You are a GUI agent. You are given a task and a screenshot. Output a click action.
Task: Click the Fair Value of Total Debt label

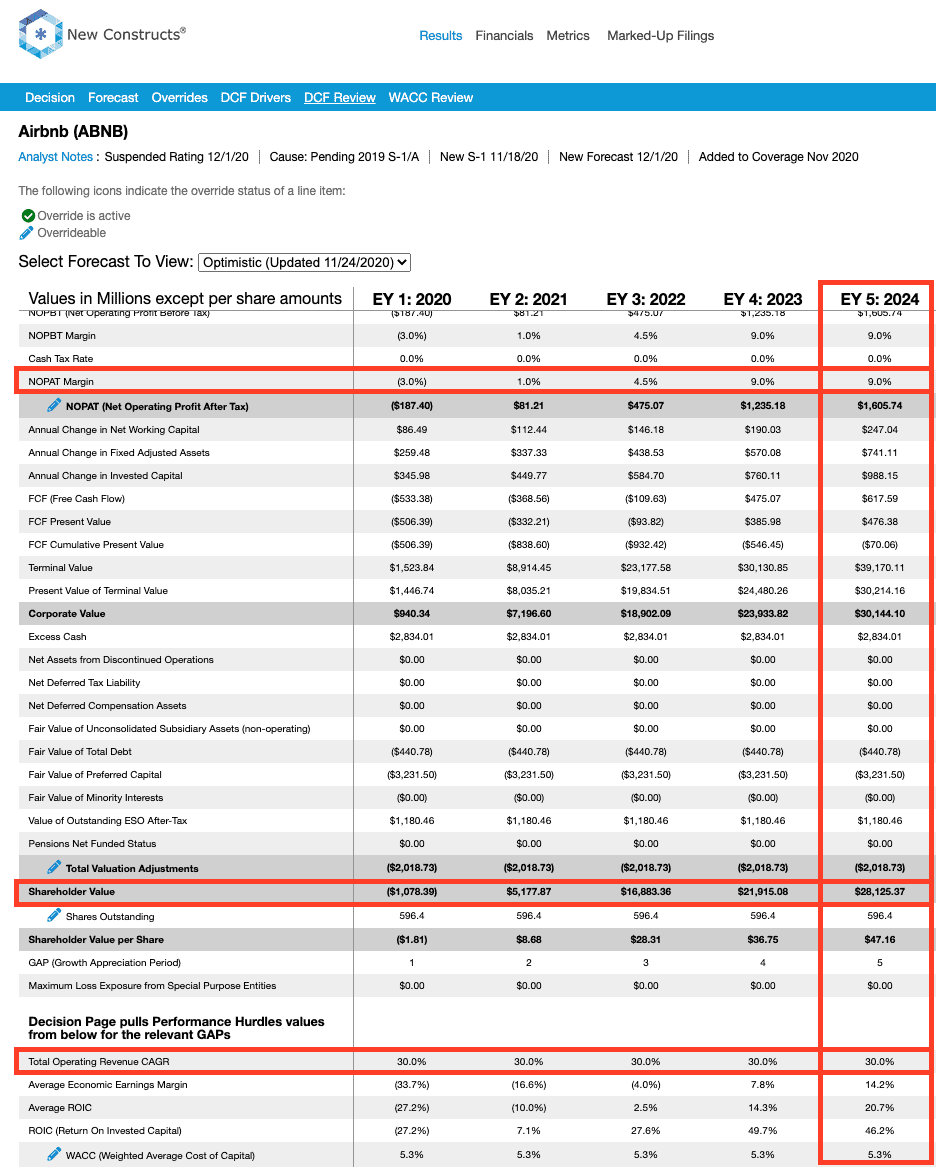pos(80,752)
